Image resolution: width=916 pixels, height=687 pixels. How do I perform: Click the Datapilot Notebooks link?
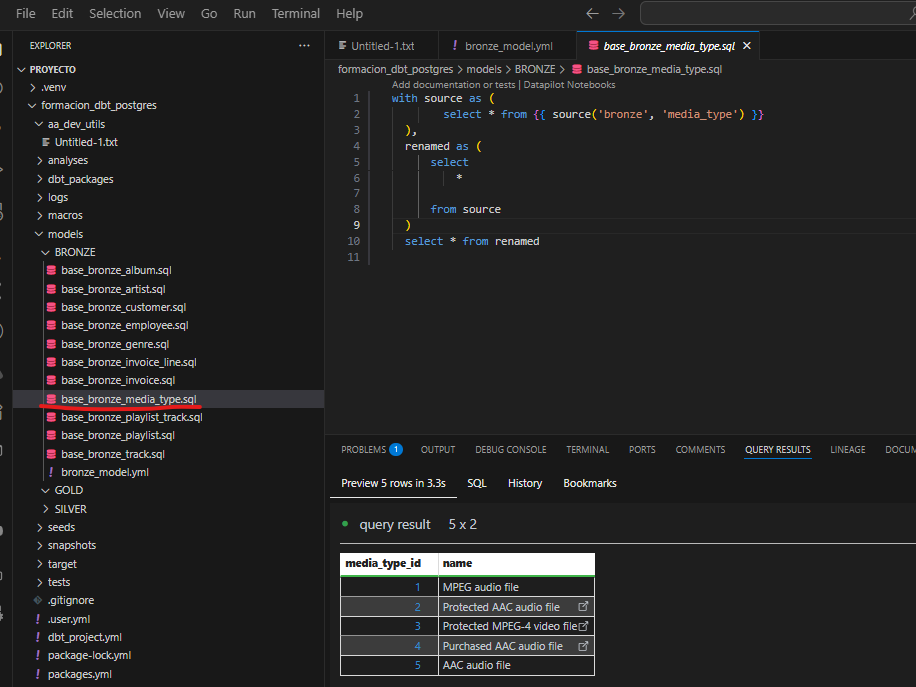pyautogui.click(x=569, y=85)
